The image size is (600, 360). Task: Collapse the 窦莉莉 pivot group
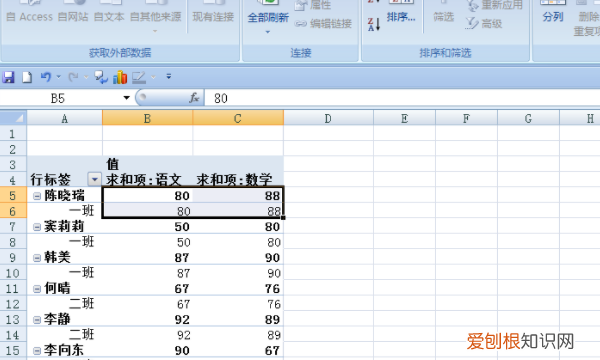point(37,227)
